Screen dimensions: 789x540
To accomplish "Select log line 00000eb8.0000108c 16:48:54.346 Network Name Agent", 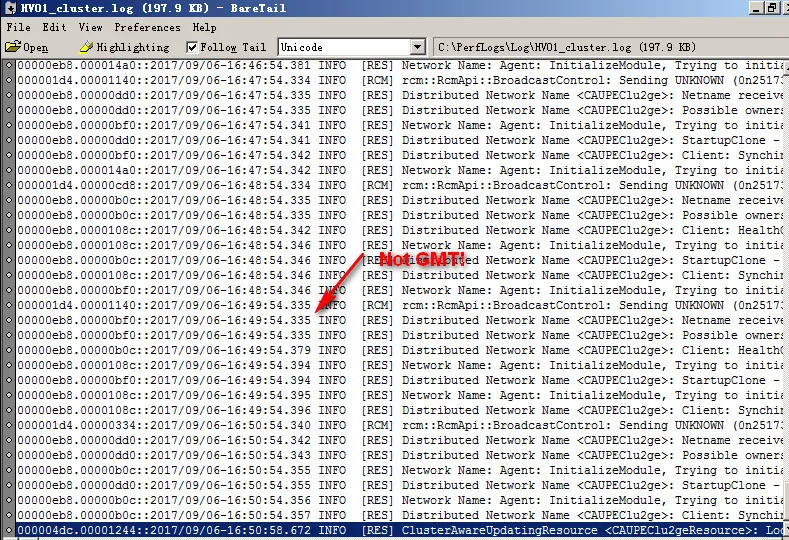I will pos(400,246).
